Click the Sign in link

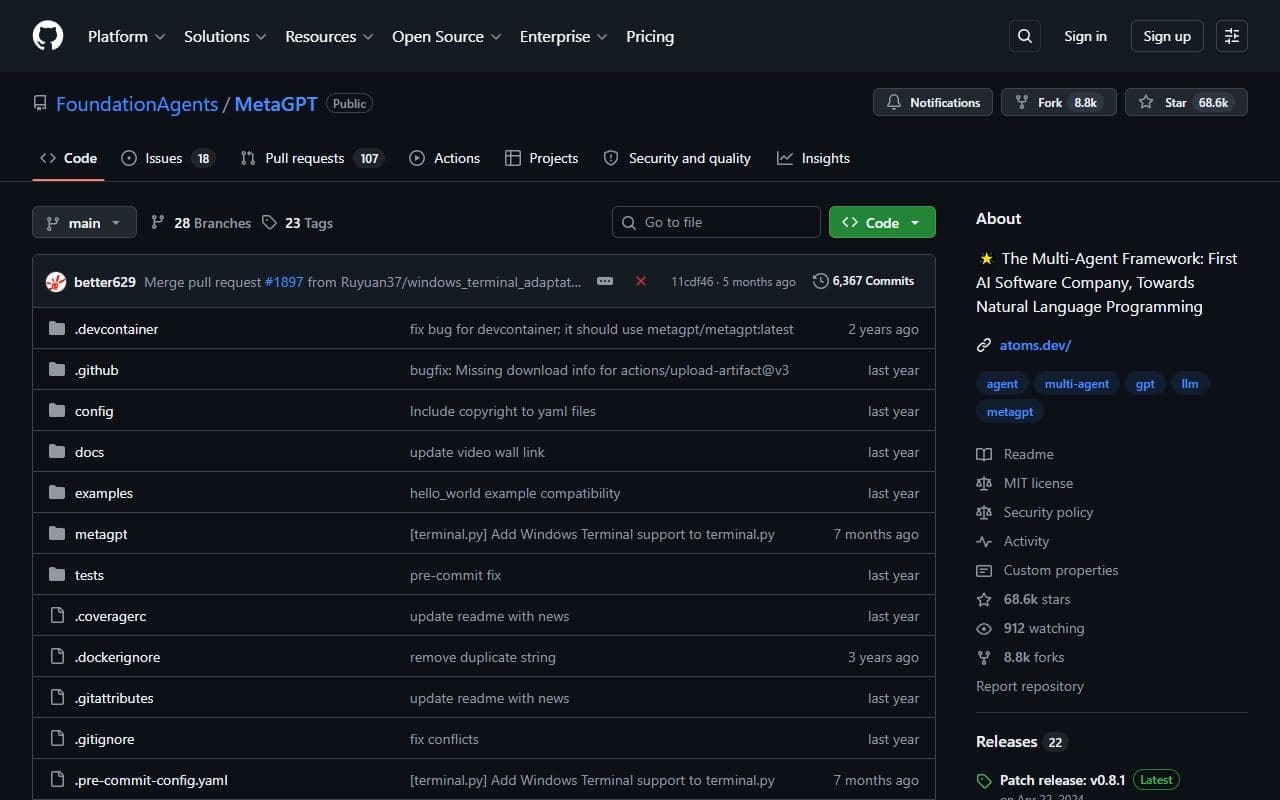click(x=1085, y=36)
